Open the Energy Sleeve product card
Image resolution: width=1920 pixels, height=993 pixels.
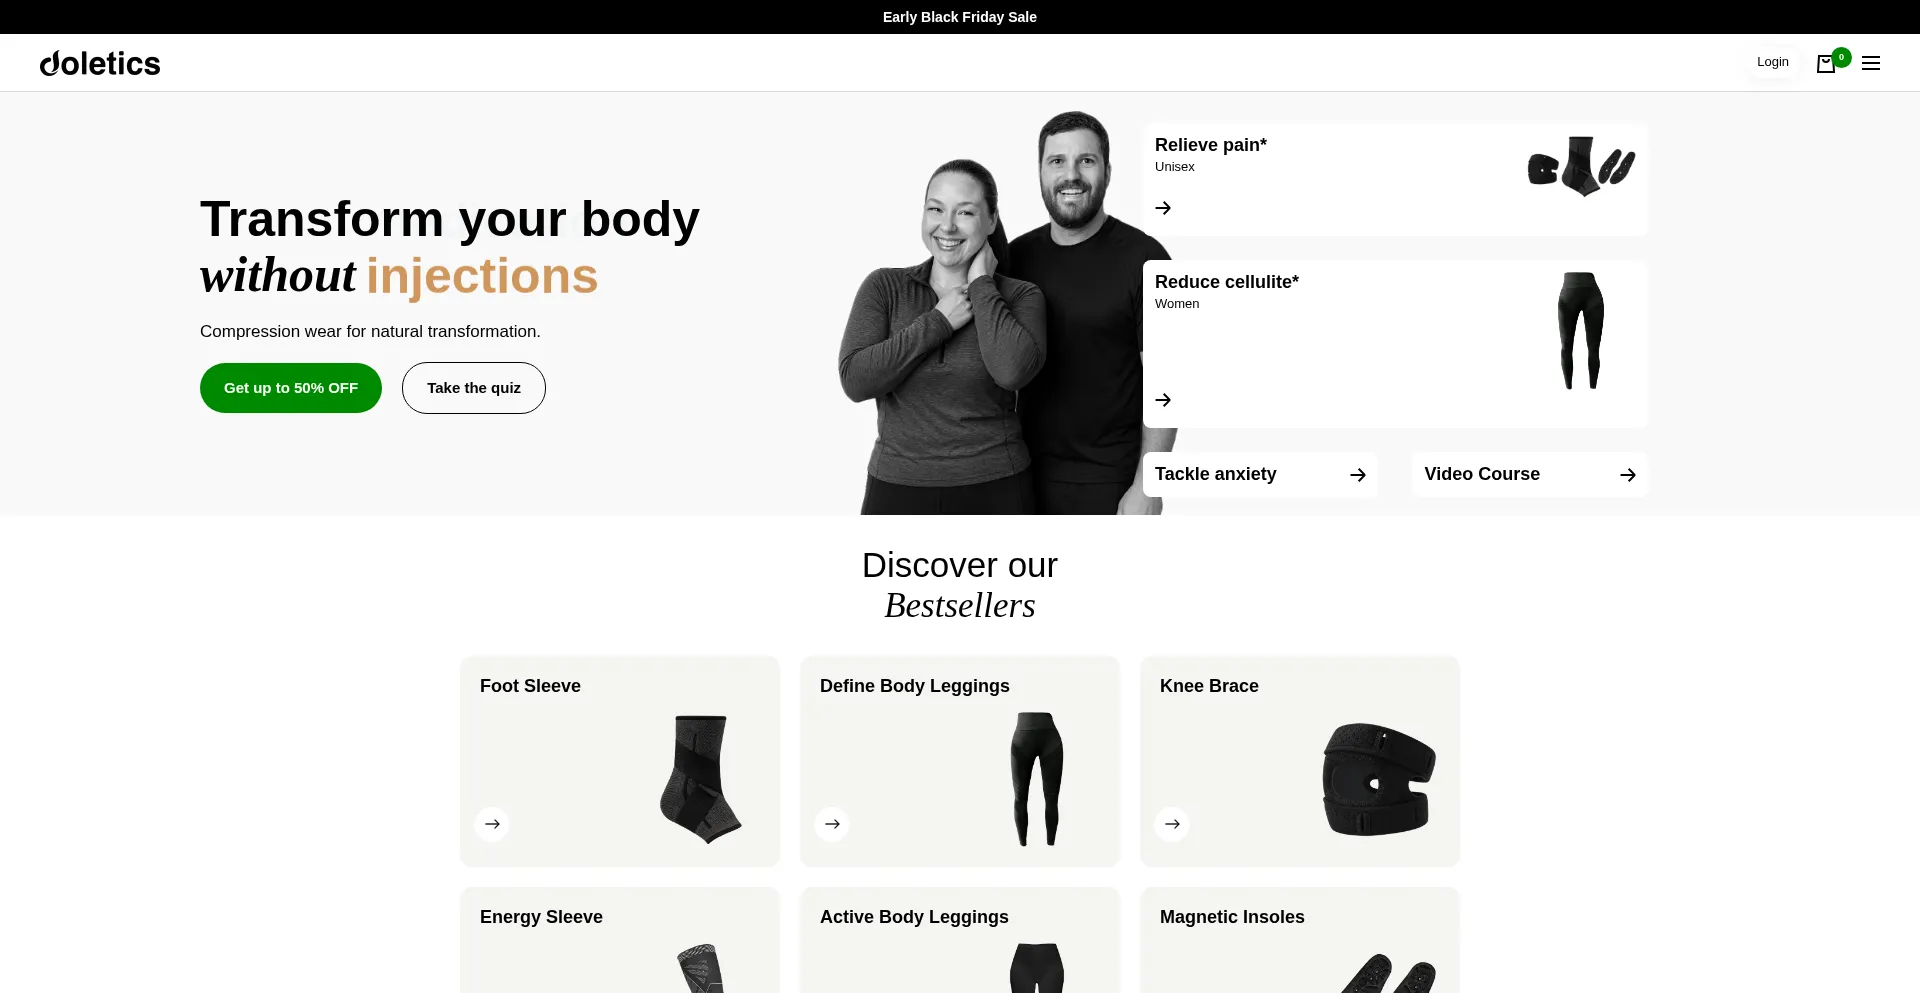(620, 940)
